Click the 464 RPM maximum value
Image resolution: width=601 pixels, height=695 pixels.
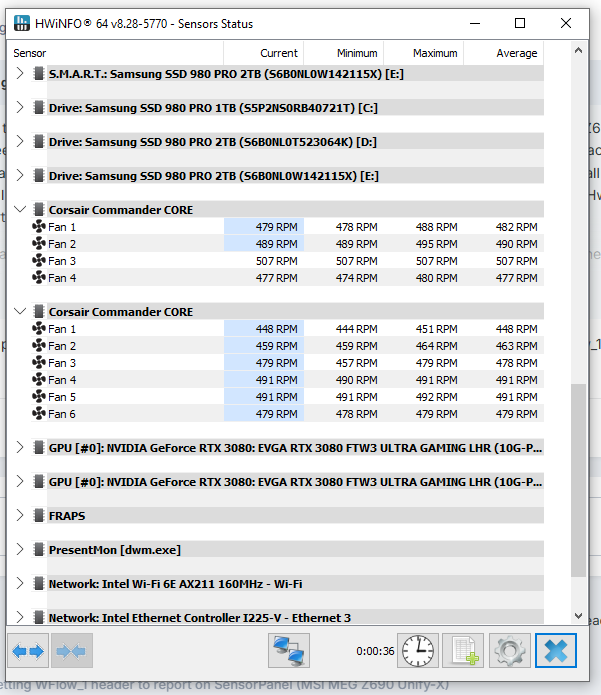(x=437, y=346)
